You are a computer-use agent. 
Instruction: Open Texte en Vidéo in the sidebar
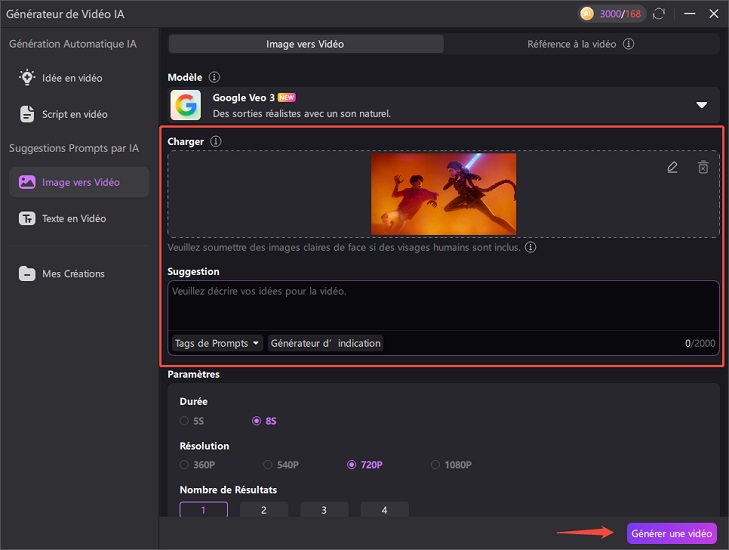(79, 218)
